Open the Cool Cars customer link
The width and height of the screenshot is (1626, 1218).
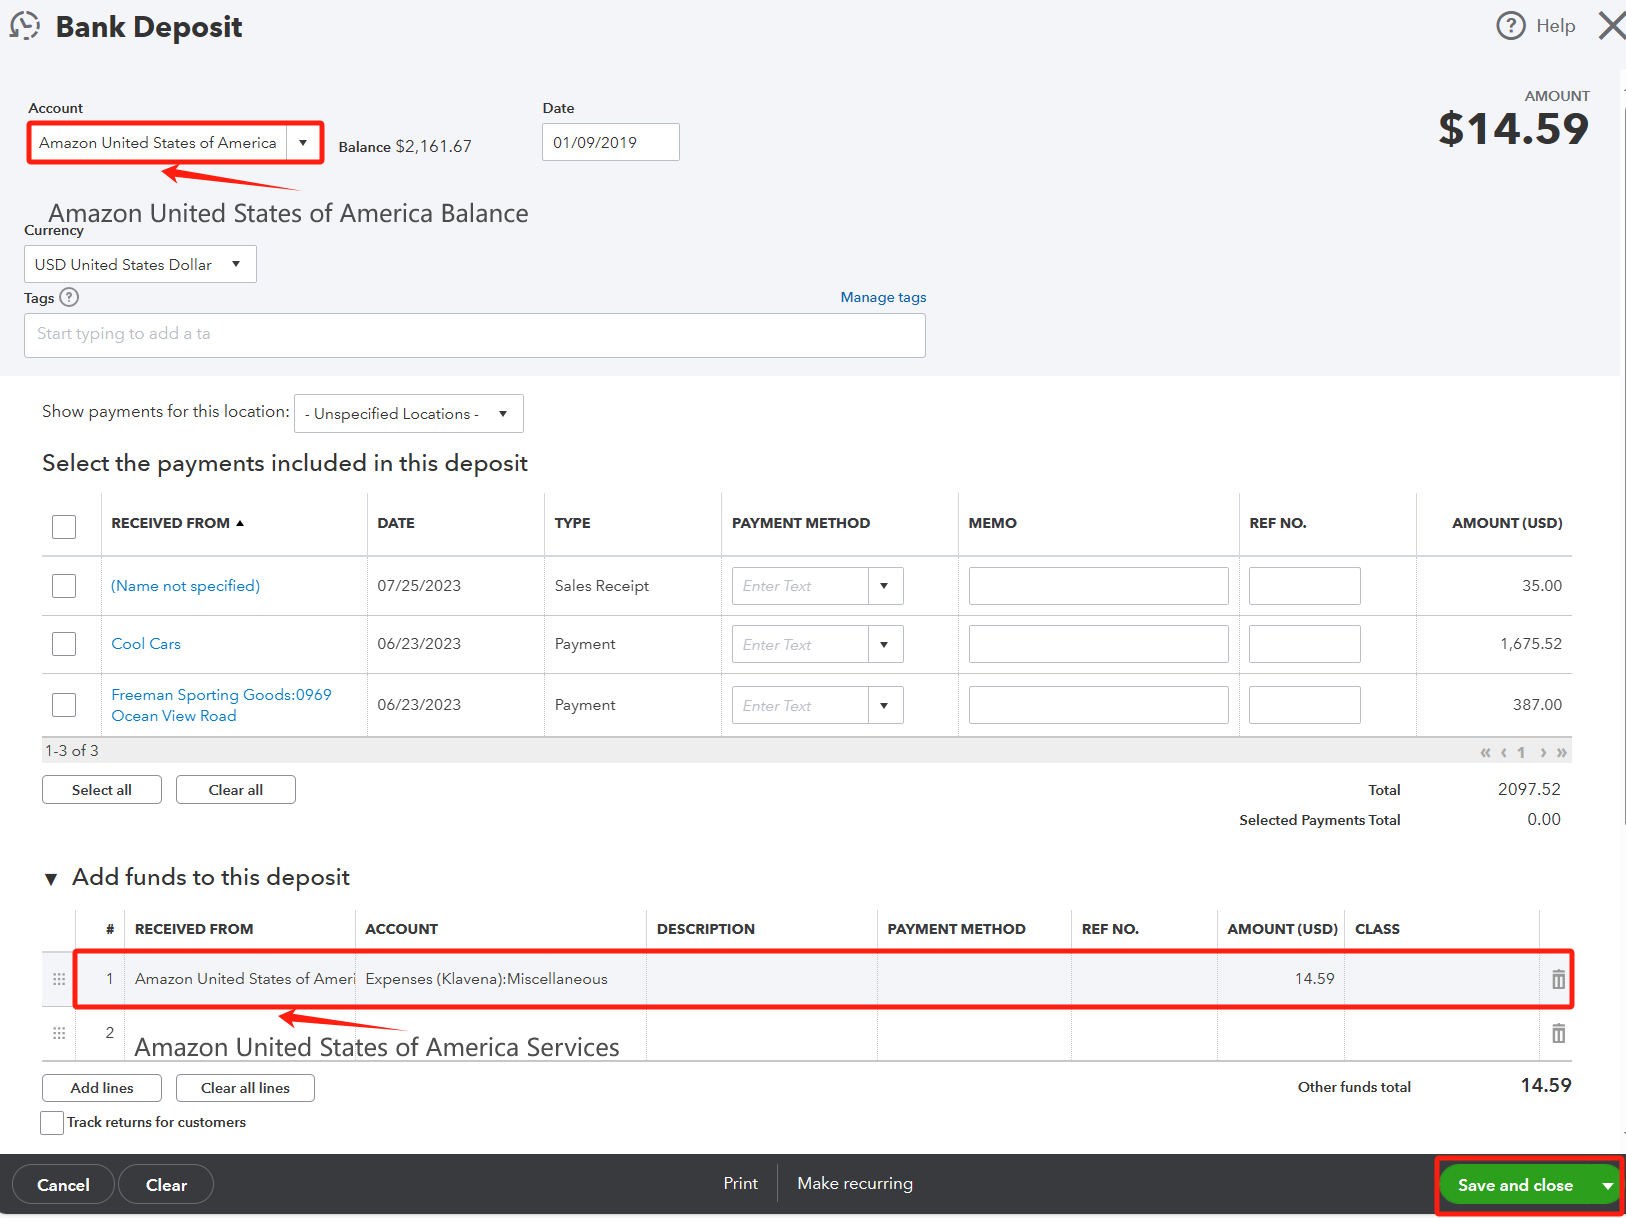click(146, 644)
